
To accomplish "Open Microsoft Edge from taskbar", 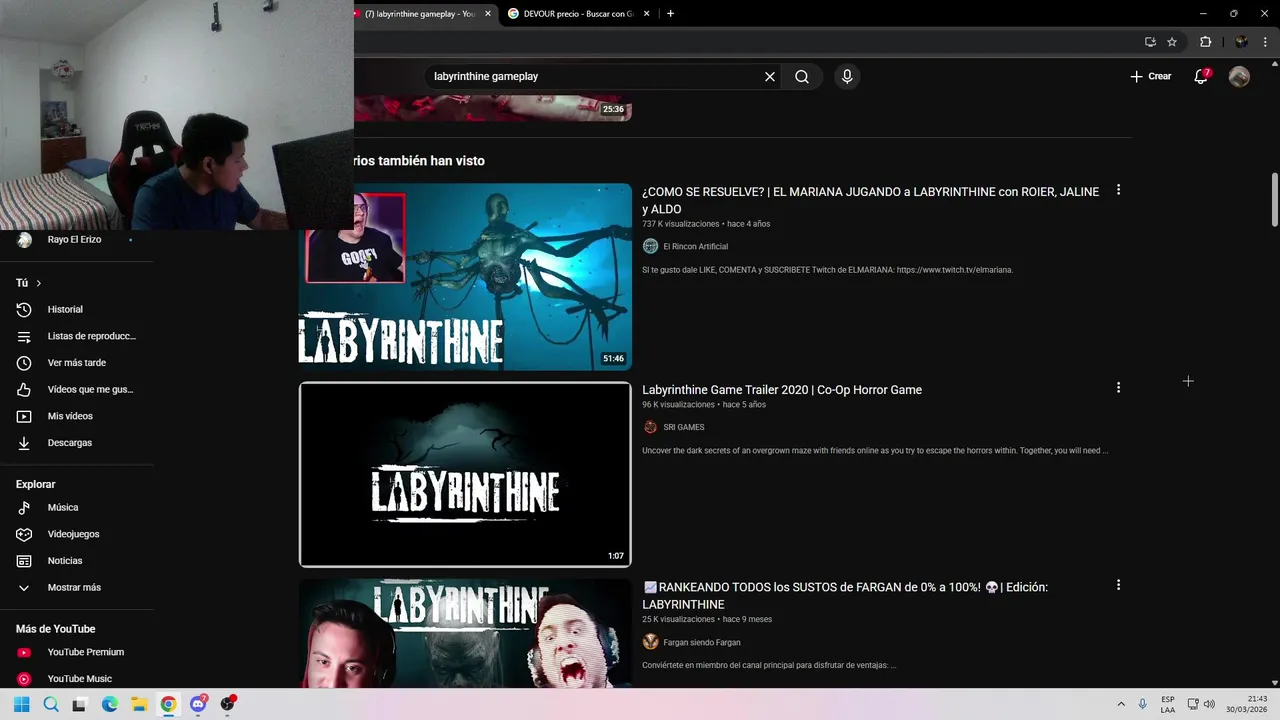I will click(110, 704).
